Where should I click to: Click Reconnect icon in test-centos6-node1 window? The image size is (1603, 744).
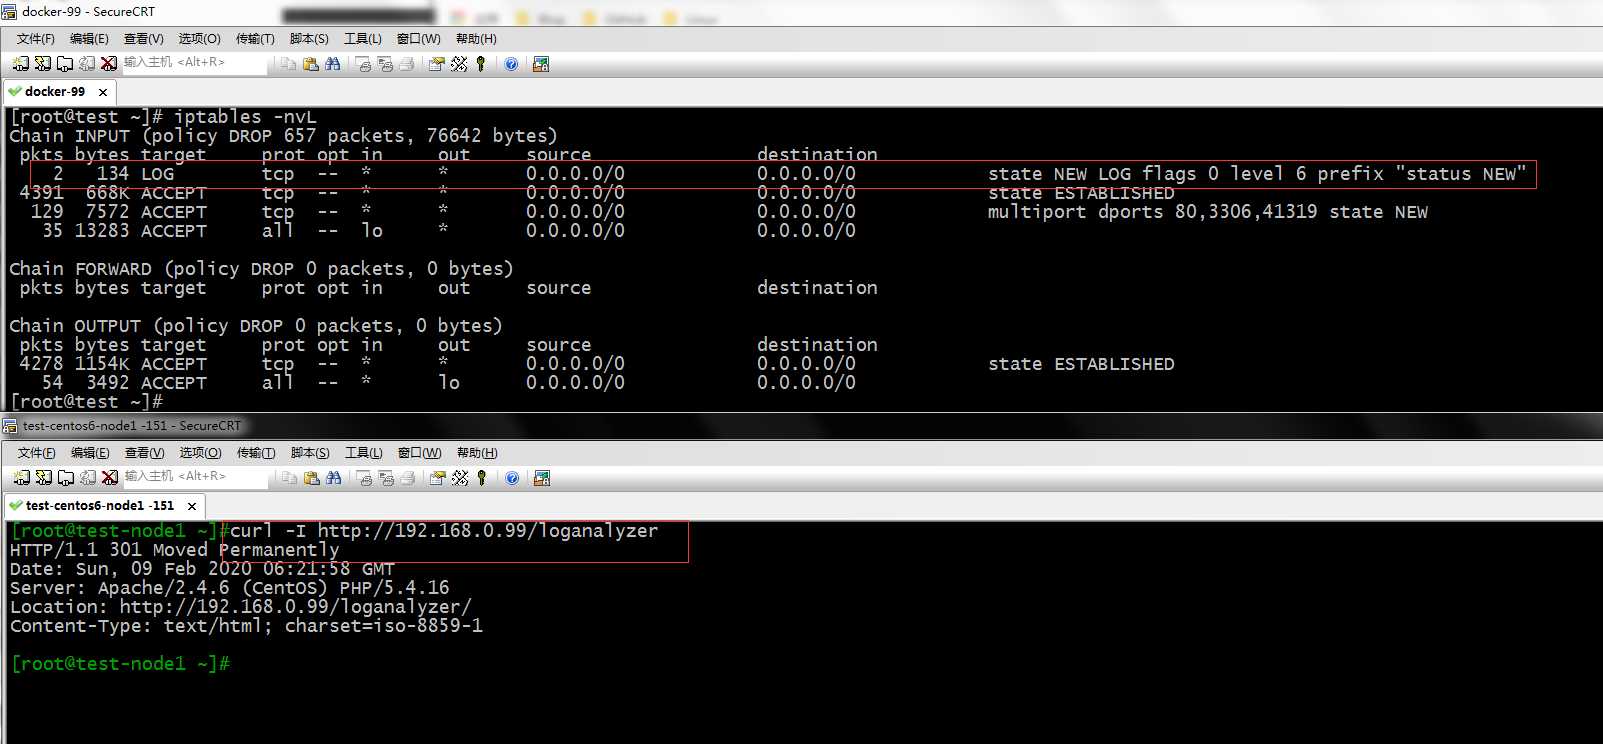click(87, 477)
